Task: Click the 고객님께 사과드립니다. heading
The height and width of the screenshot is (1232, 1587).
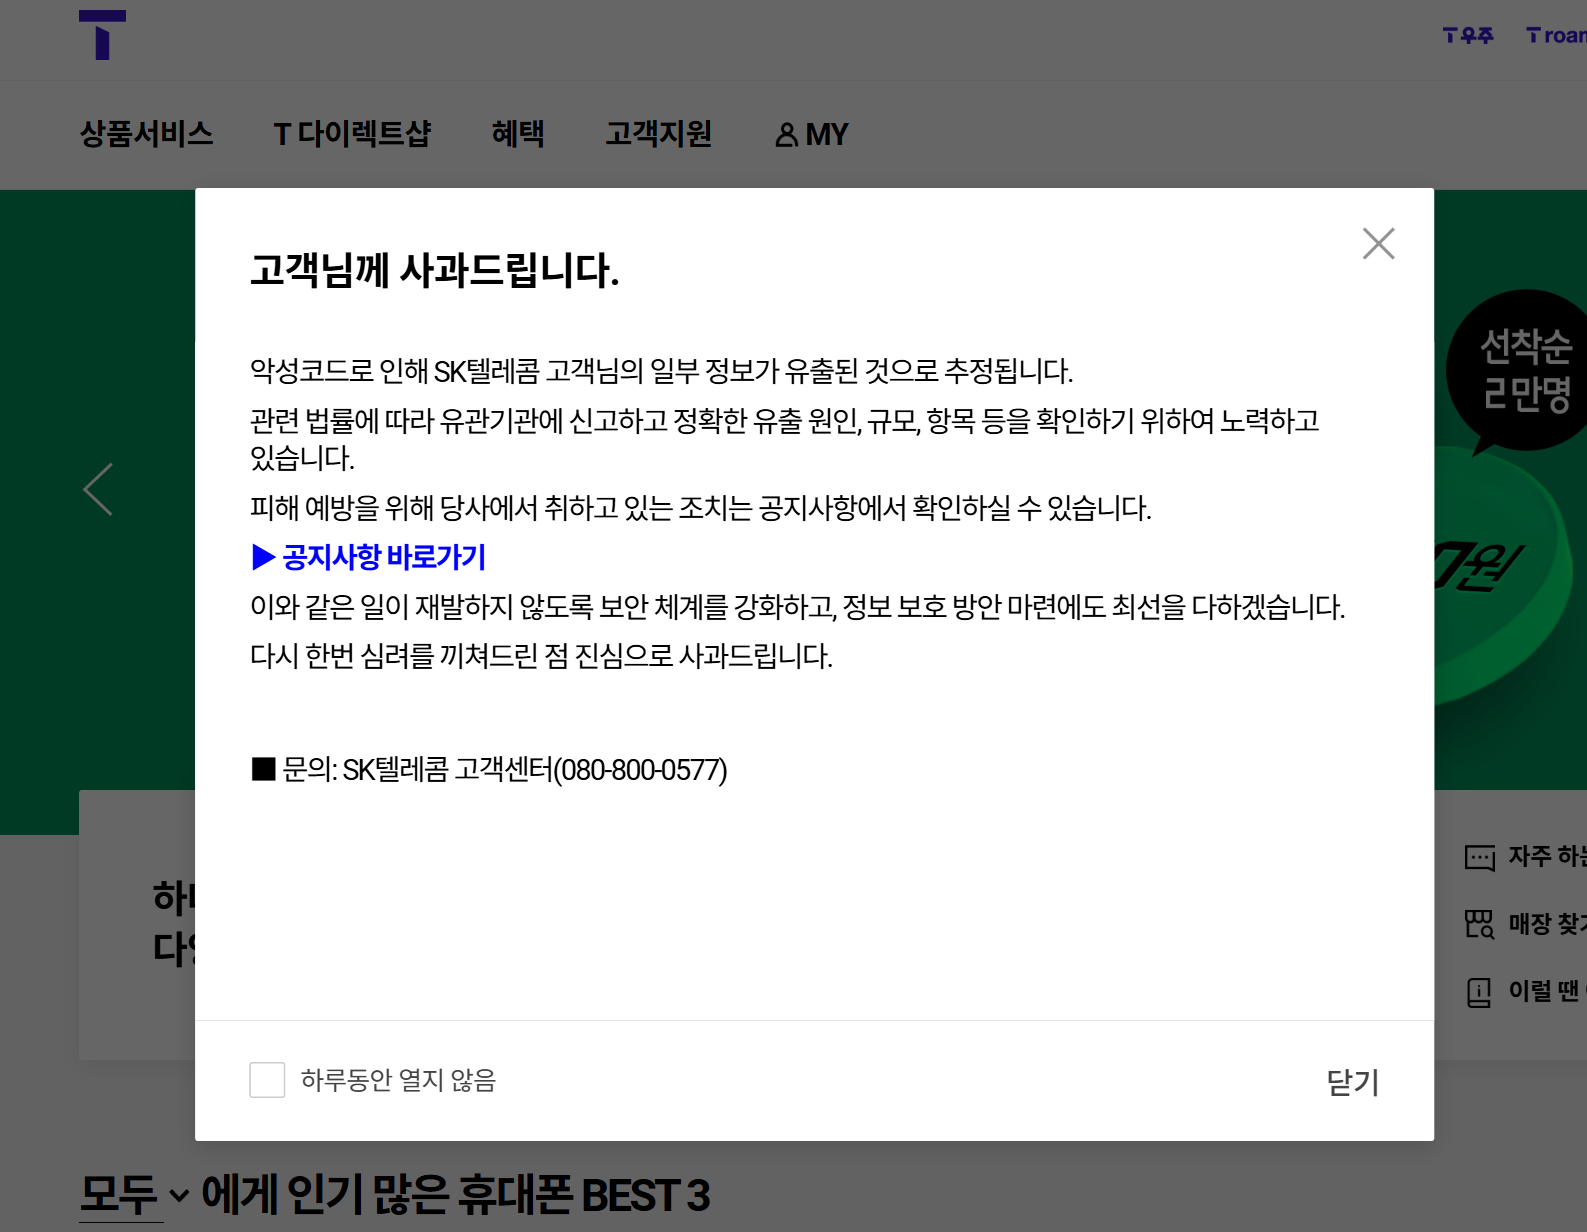Action: [435, 270]
